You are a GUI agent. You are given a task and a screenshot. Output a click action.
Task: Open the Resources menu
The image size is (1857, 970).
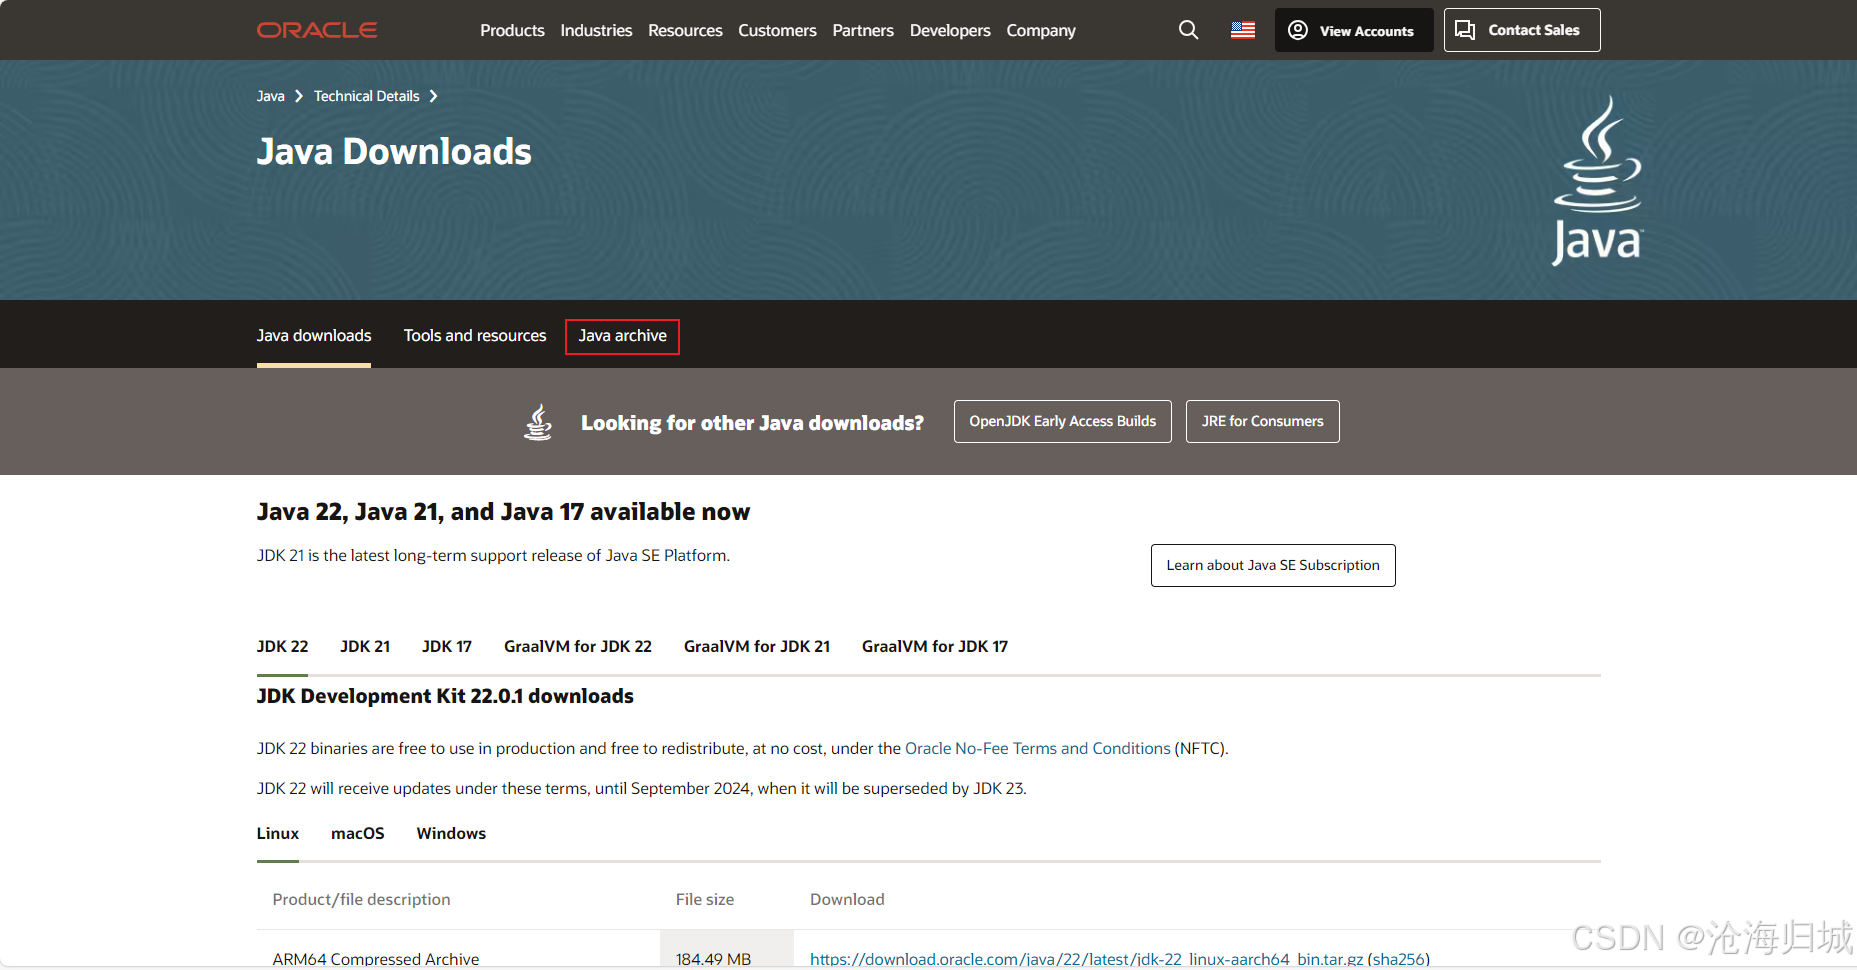click(x=685, y=31)
